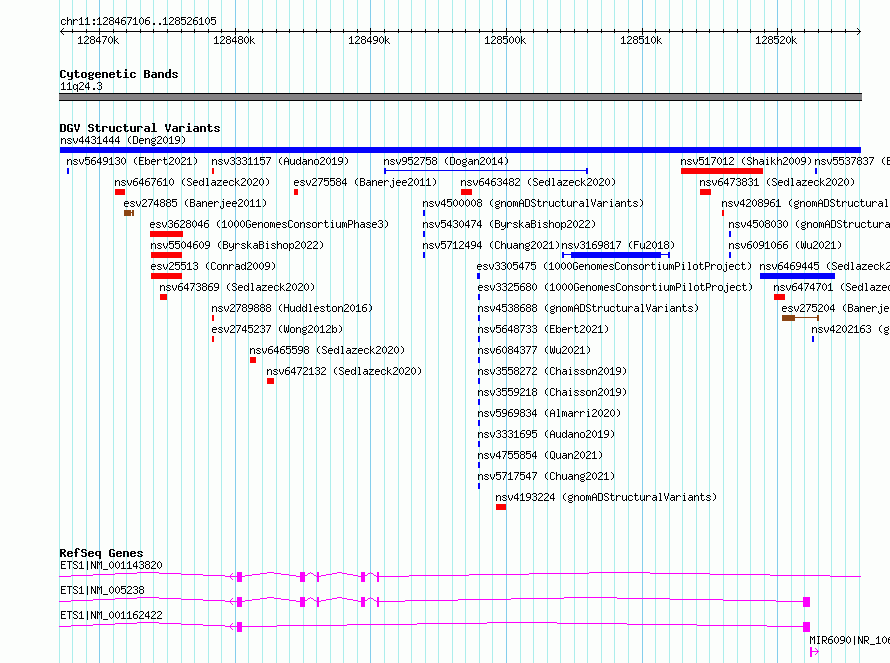Click nsv6472132 (Sedlazeck2020) label
This screenshot has width=890, height=663.
(344, 371)
